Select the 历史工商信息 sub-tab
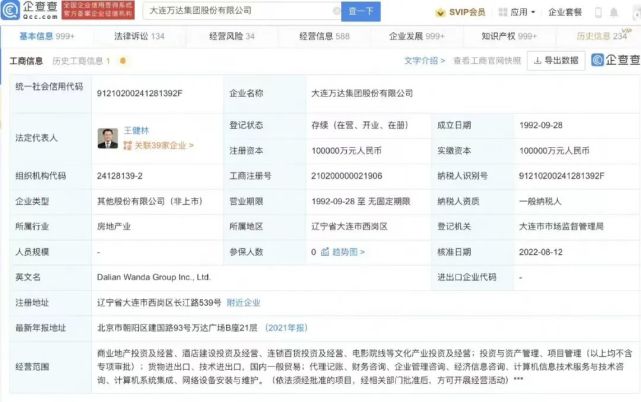Screen dimensions: 641x402 point(82,61)
